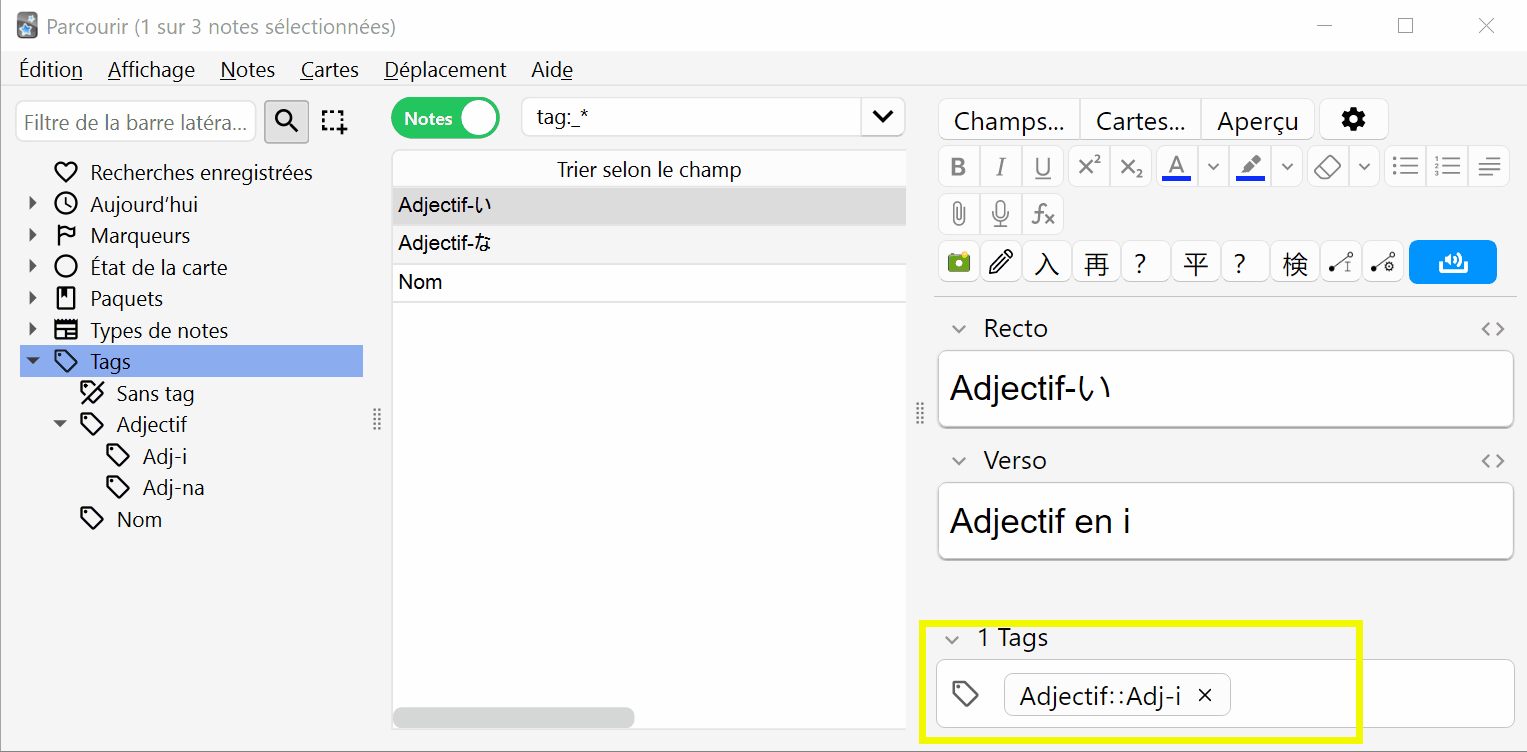Open the editor gear settings
Image resolution: width=1527 pixels, height=752 pixels.
pyautogui.click(x=1353, y=120)
